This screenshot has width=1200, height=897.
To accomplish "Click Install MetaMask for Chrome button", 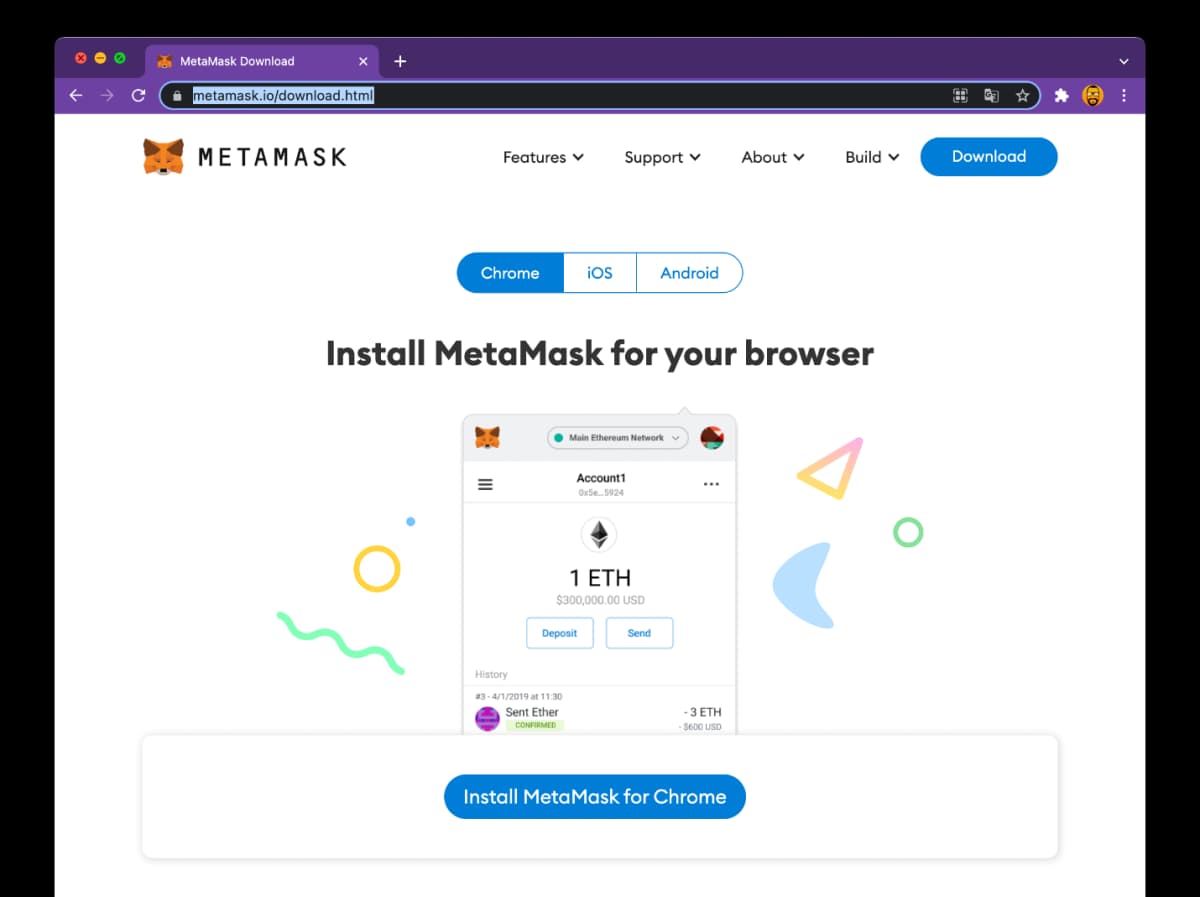I will (x=594, y=797).
